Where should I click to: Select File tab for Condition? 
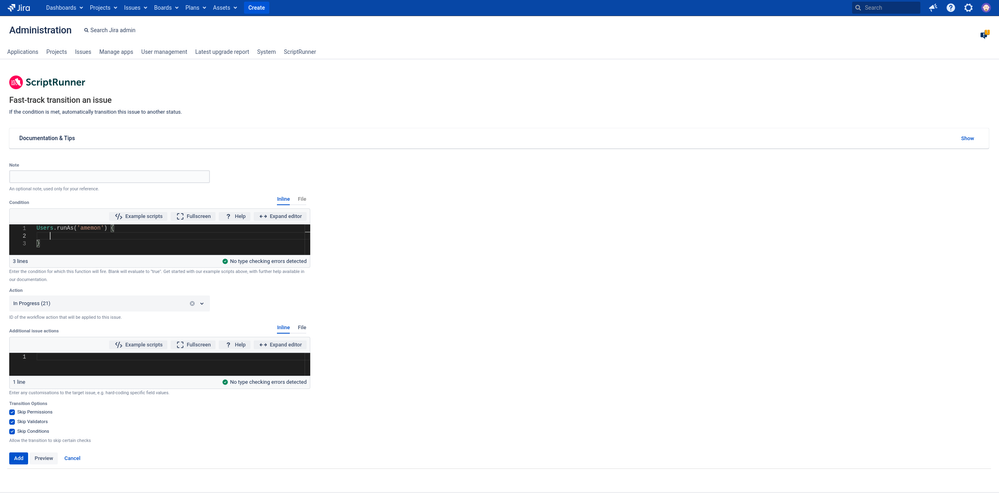[x=302, y=199]
